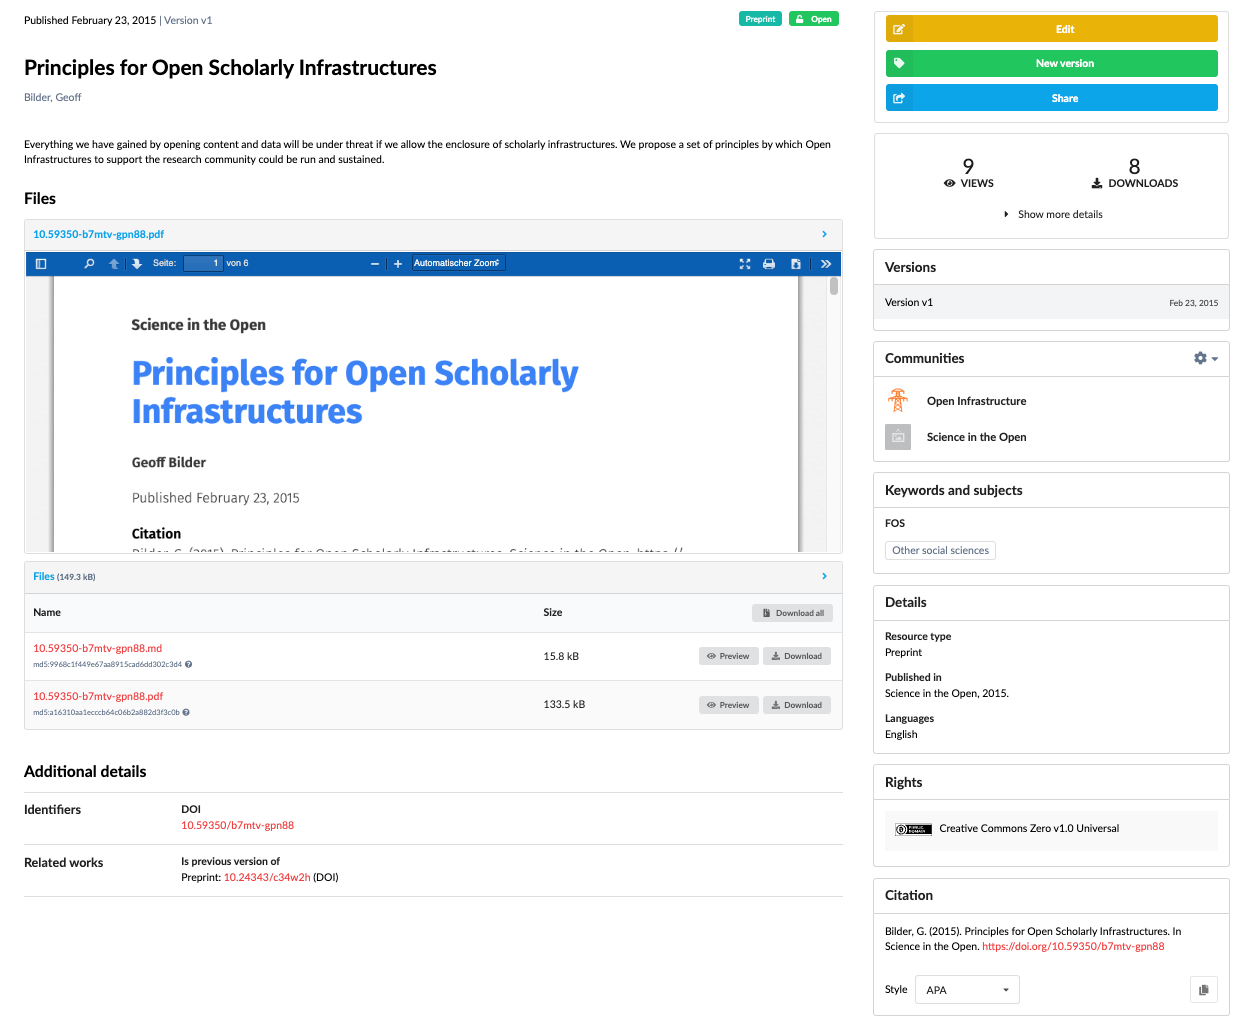The width and height of the screenshot is (1251, 1024).
Task: Click the page number input field
Action: pyautogui.click(x=203, y=263)
